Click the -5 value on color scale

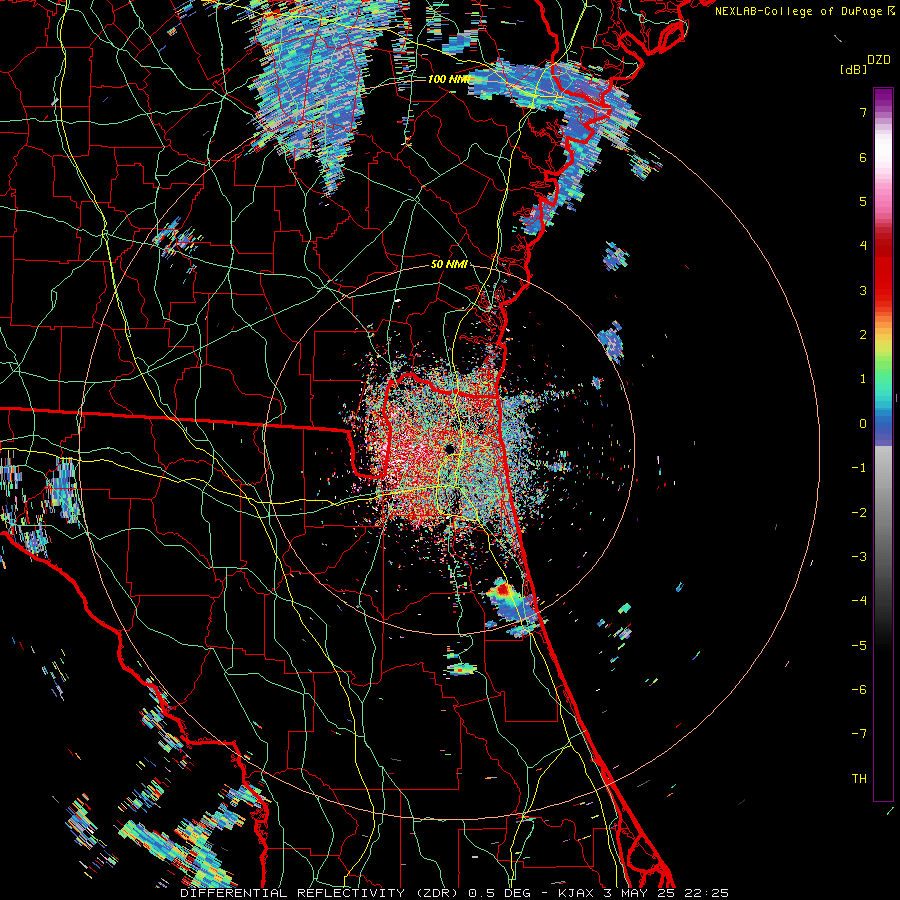[x=859, y=646]
